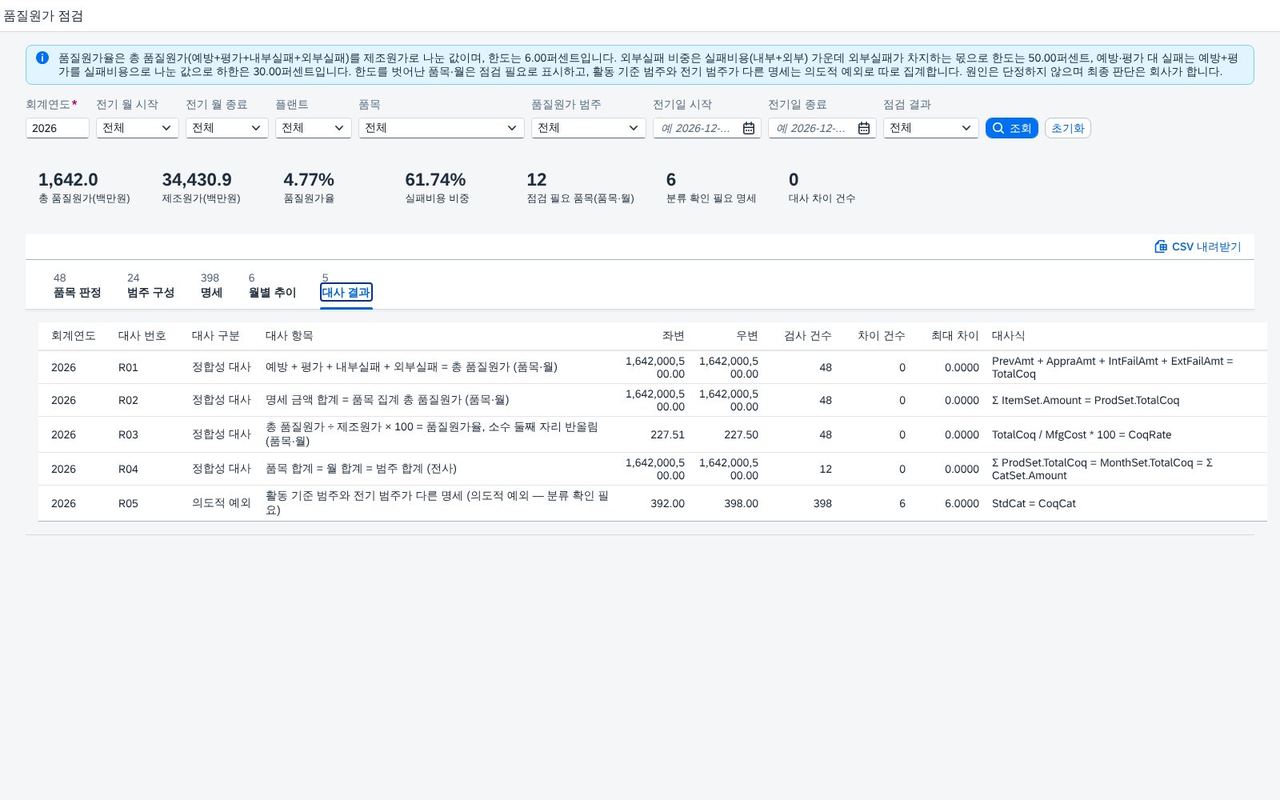Open the 명세 tab

coord(211,286)
